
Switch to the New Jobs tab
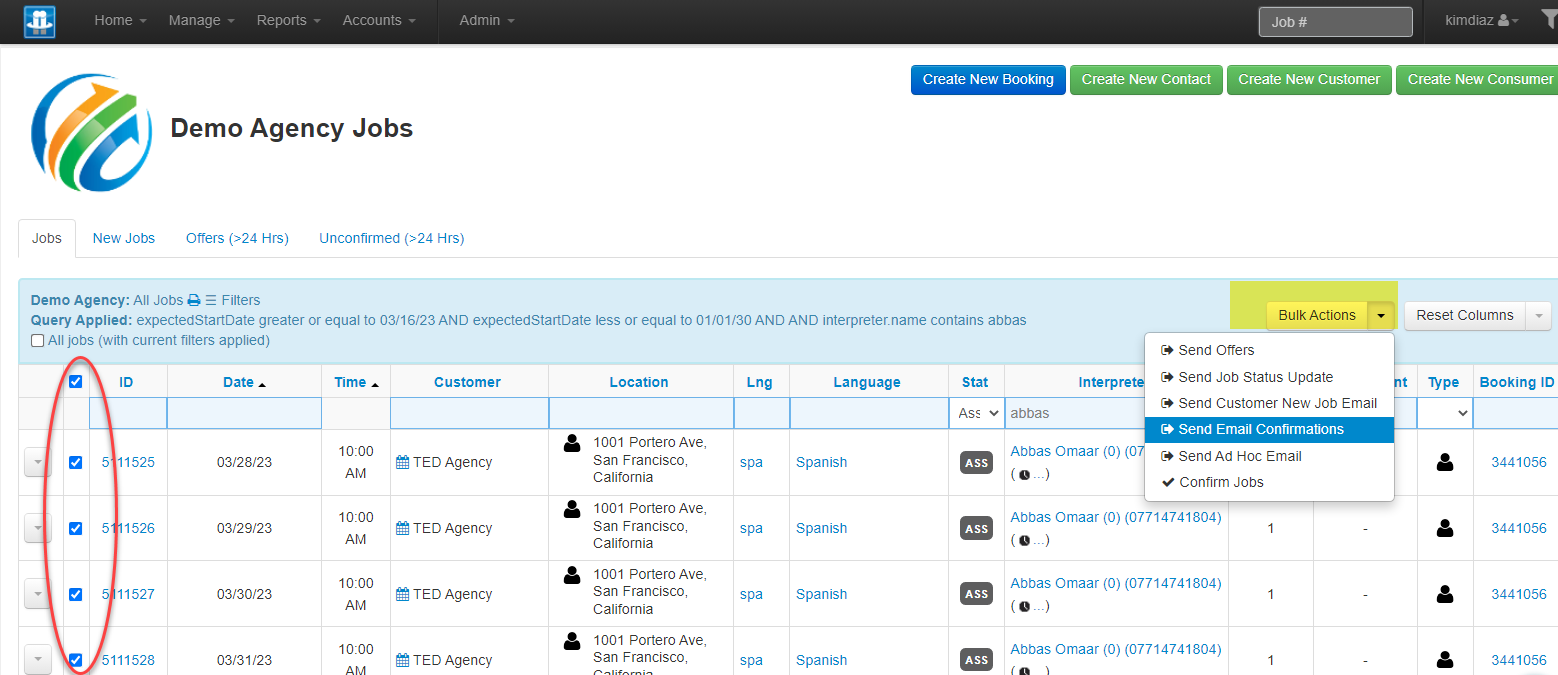pos(124,238)
